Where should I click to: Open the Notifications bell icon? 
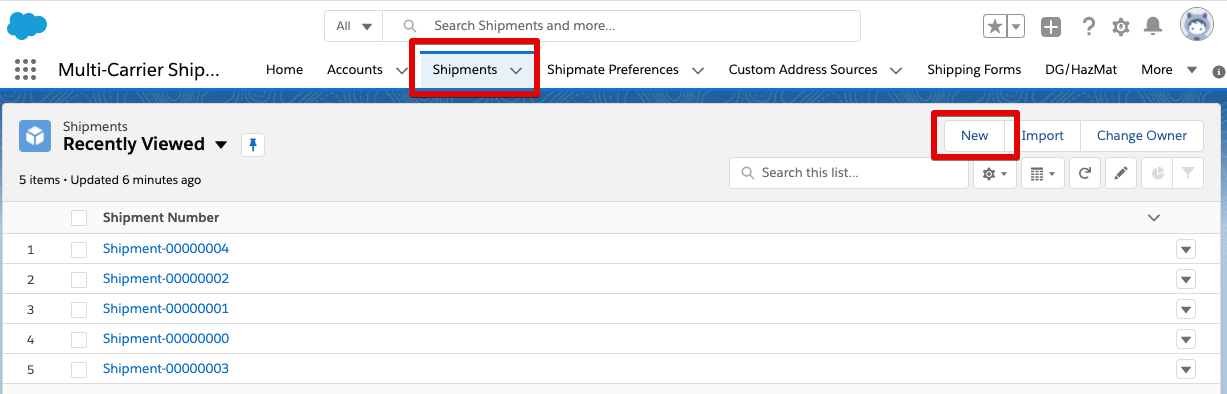(1153, 27)
